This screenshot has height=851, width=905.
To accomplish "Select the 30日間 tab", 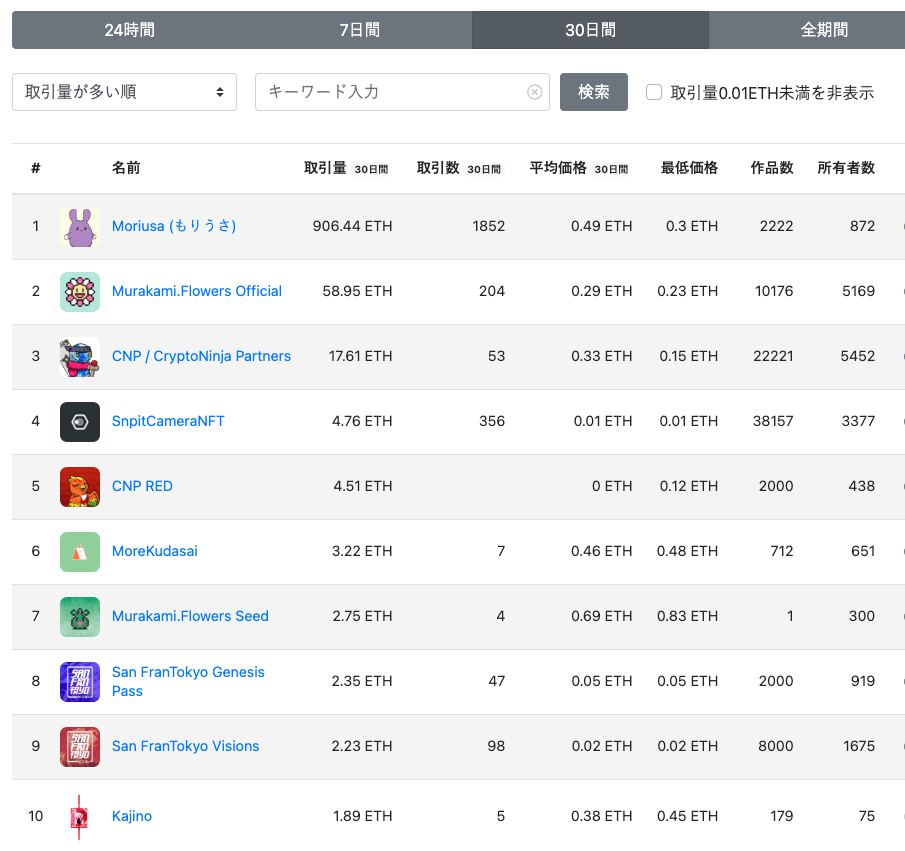I will (x=590, y=30).
